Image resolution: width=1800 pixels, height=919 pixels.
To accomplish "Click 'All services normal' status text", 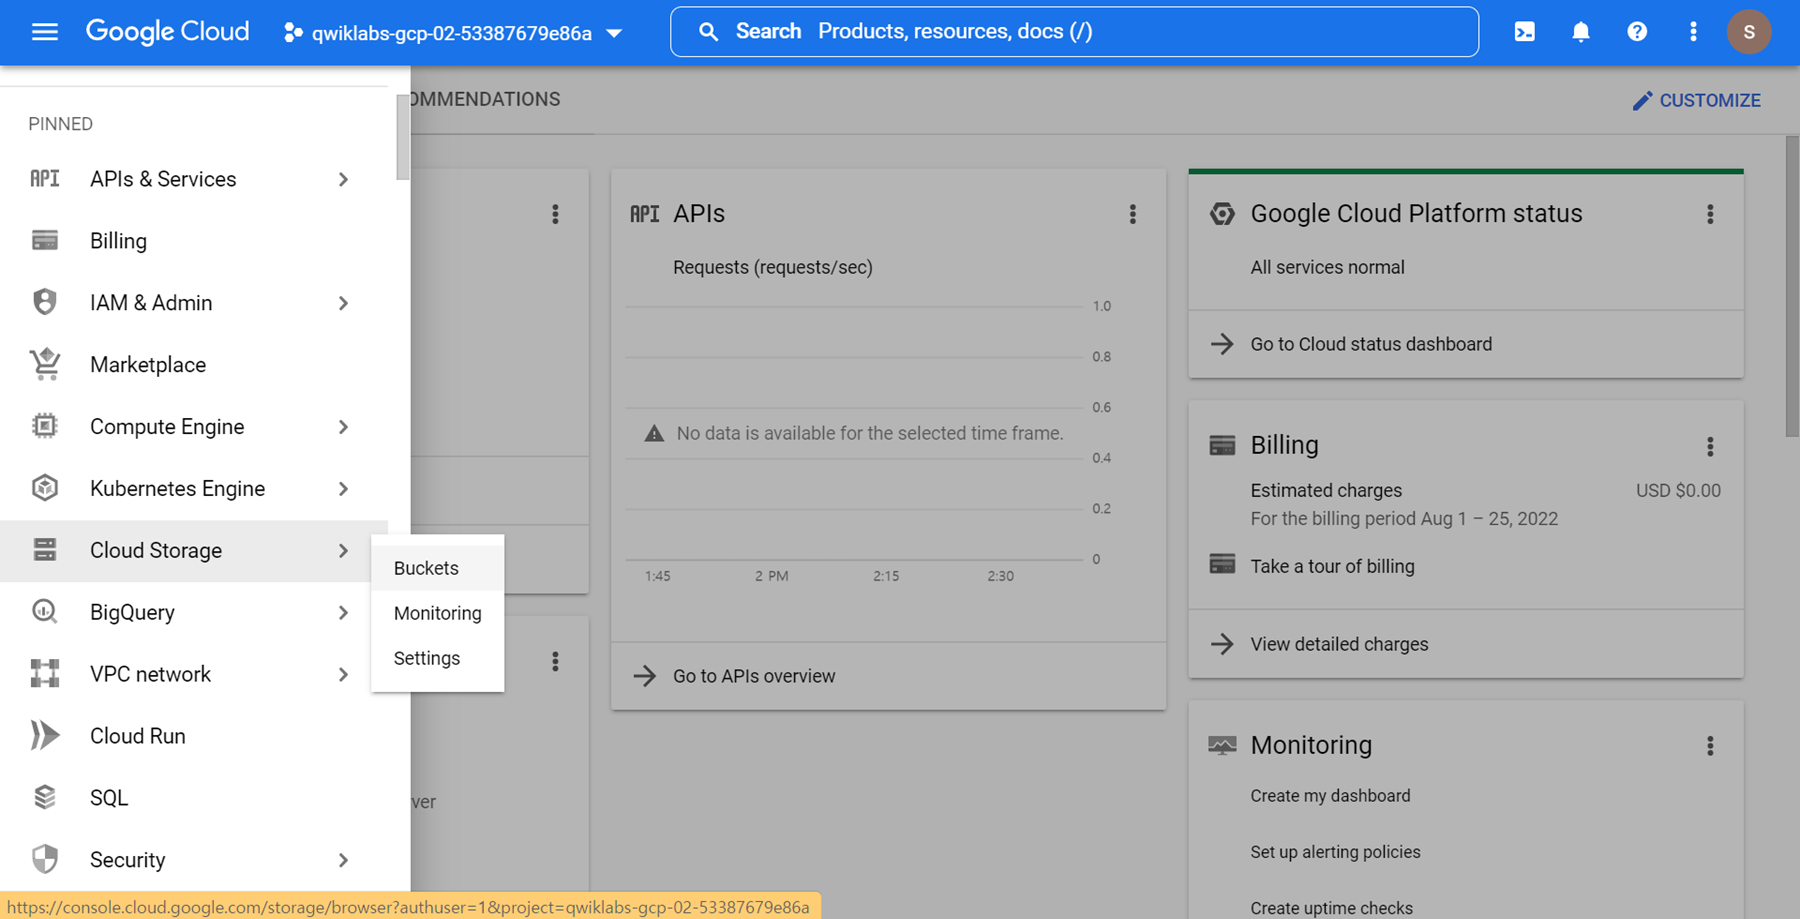I will pyautogui.click(x=1327, y=267).
